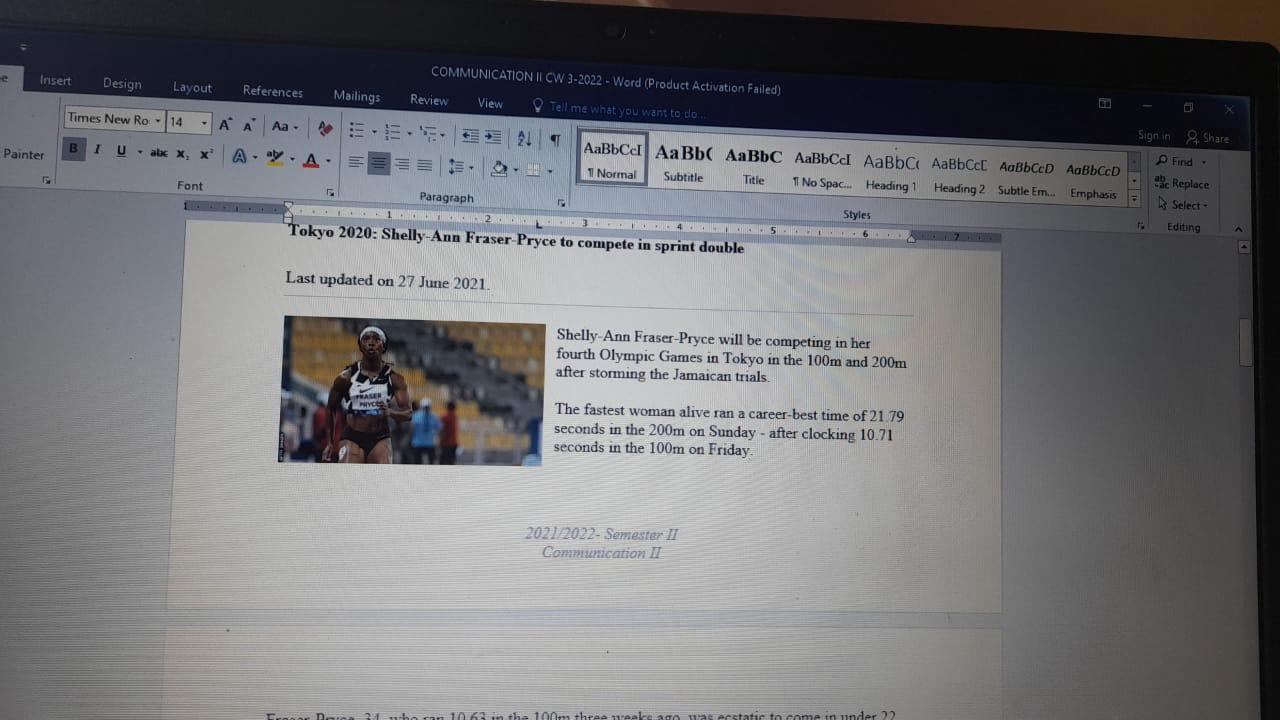Screen dimensions: 1280x720
Task: Click the Tell me search field
Action: 628,111
